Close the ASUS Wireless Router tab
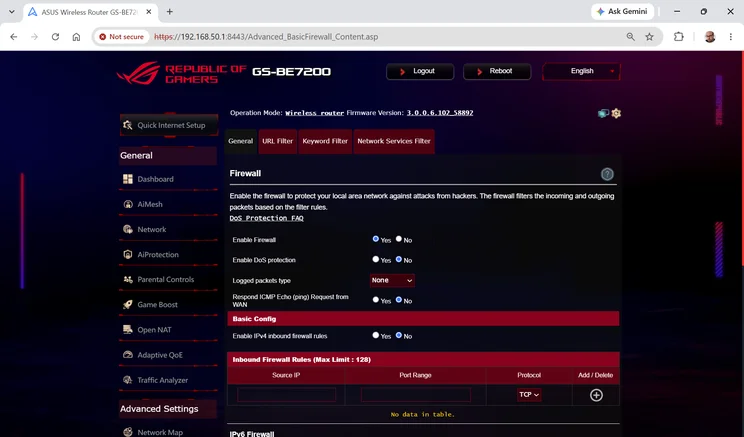Image resolution: width=744 pixels, height=437 pixels. [149, 12]
